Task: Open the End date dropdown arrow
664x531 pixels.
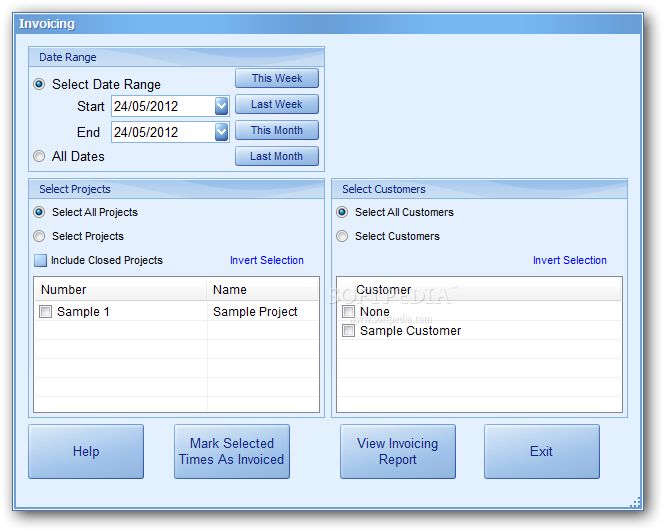Action: point(221,132)
